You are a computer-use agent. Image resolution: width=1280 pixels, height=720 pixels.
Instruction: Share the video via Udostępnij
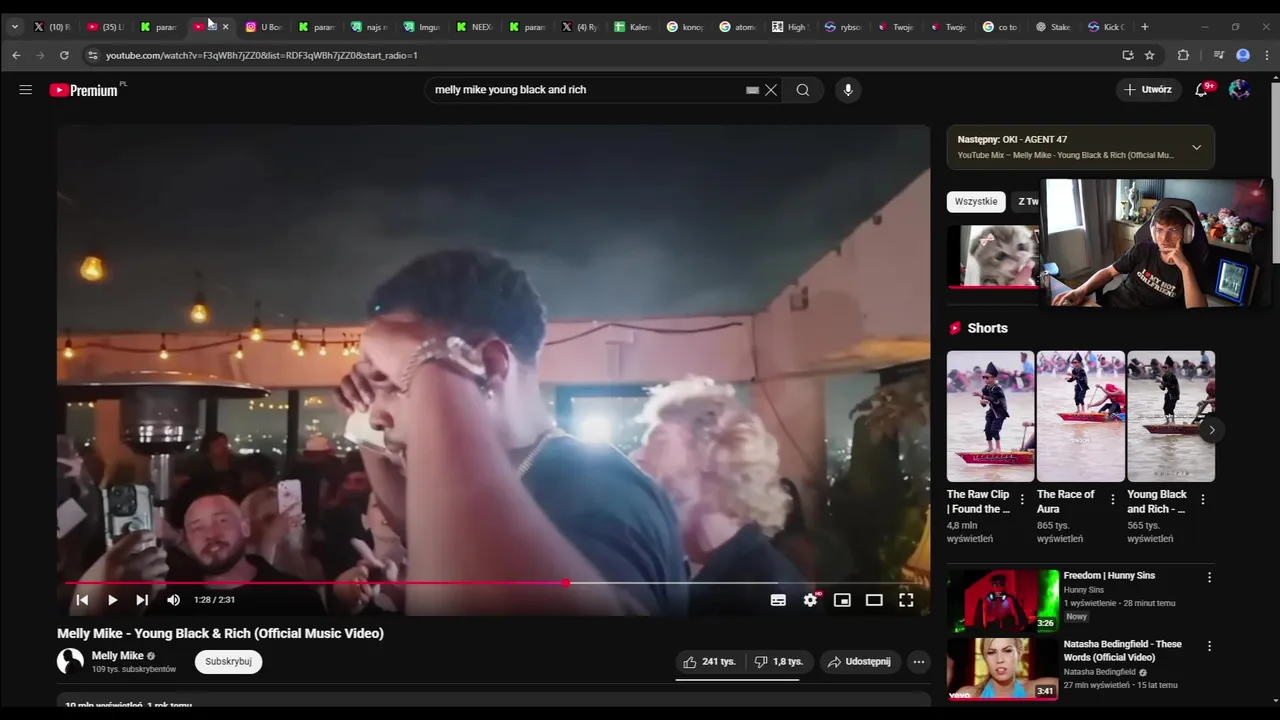[x=859, y=662]
